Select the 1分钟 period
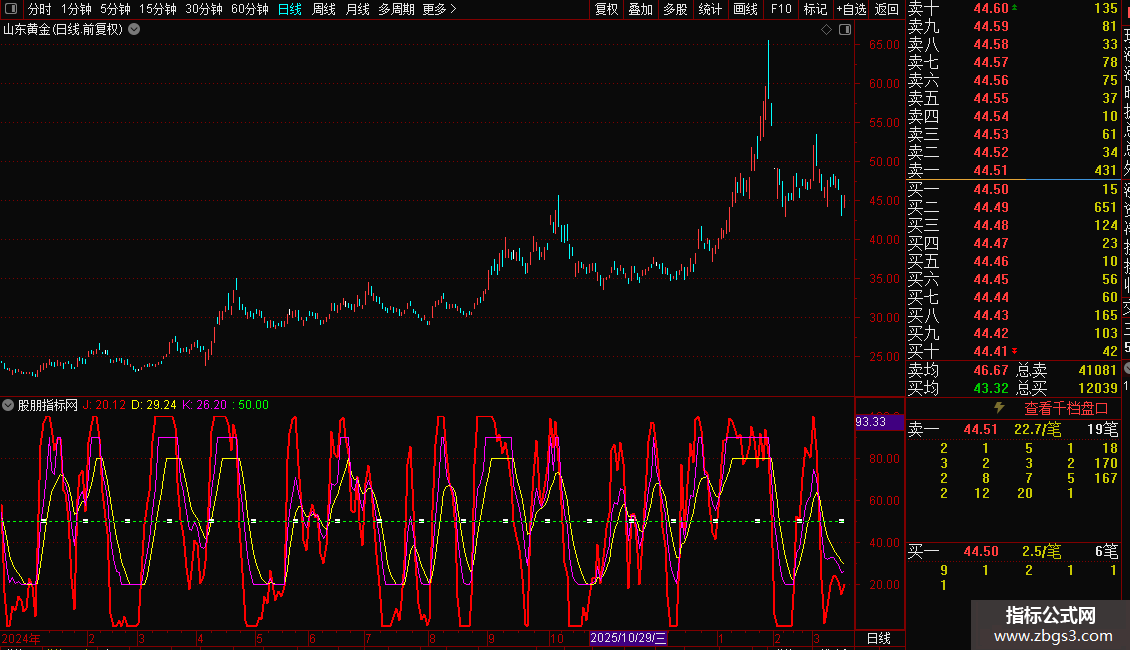 pyautogui.click(x=76, y=9)
